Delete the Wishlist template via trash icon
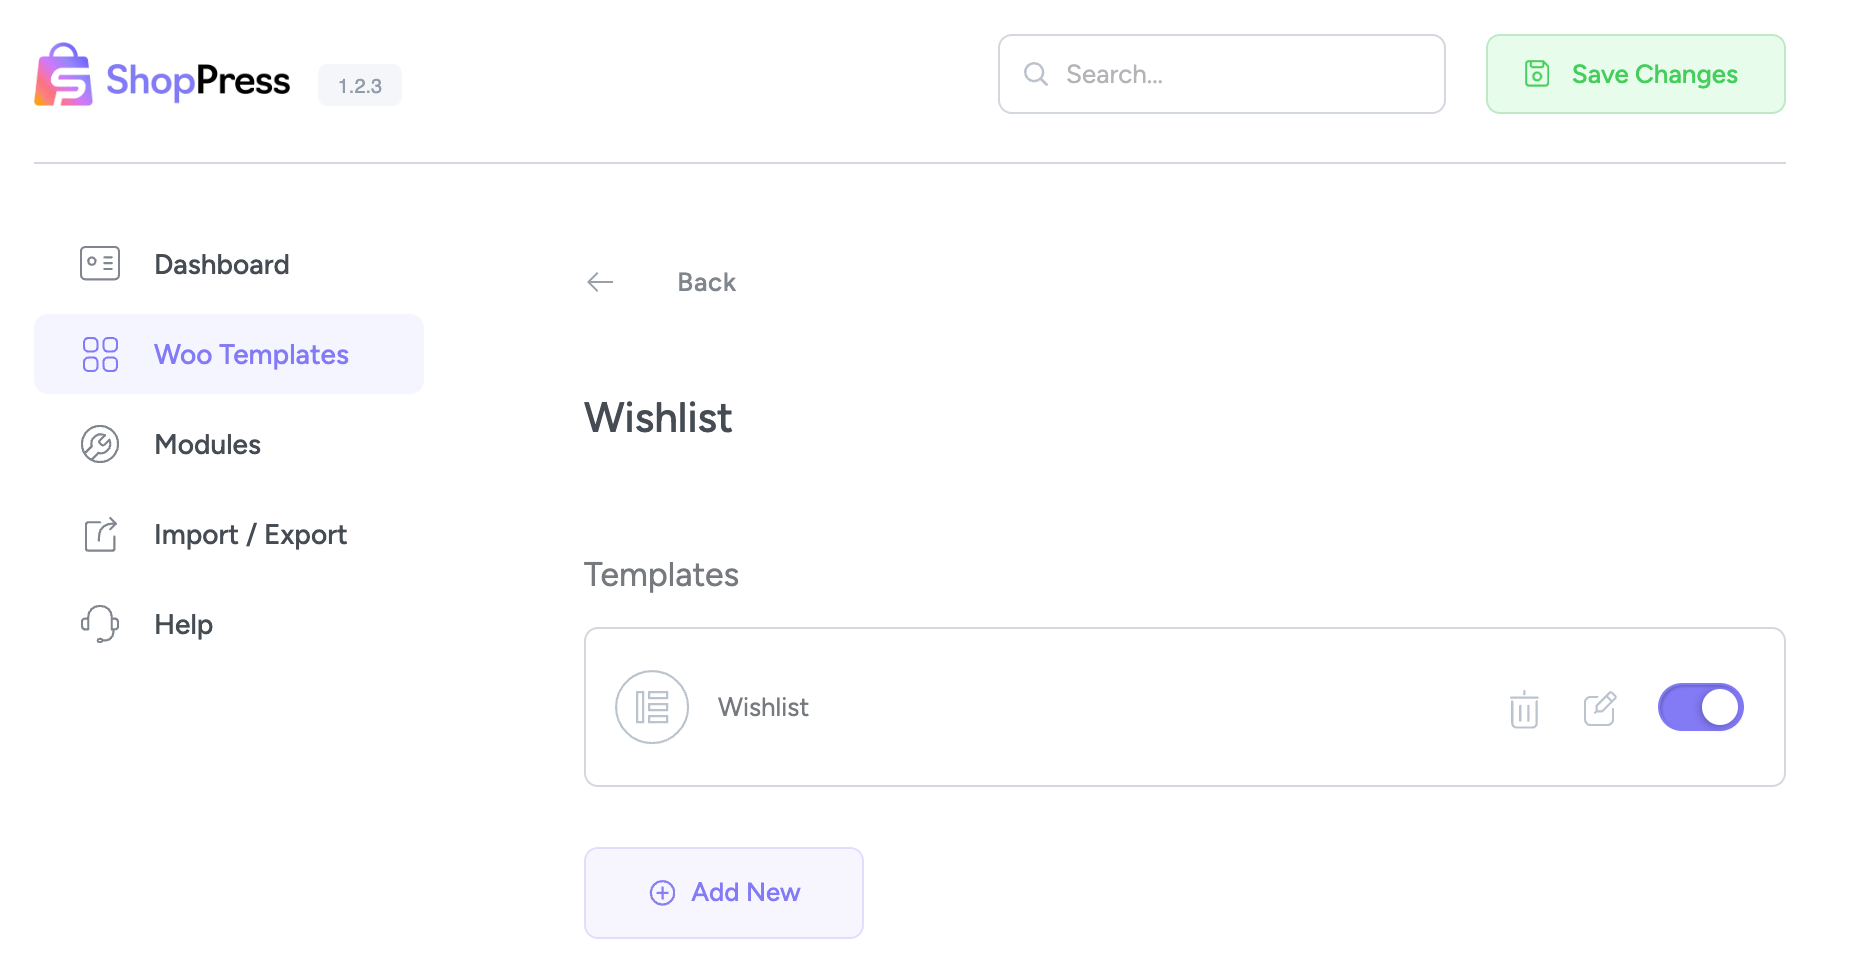Viewport: 1862px width, 980px height. point(1524,709)
